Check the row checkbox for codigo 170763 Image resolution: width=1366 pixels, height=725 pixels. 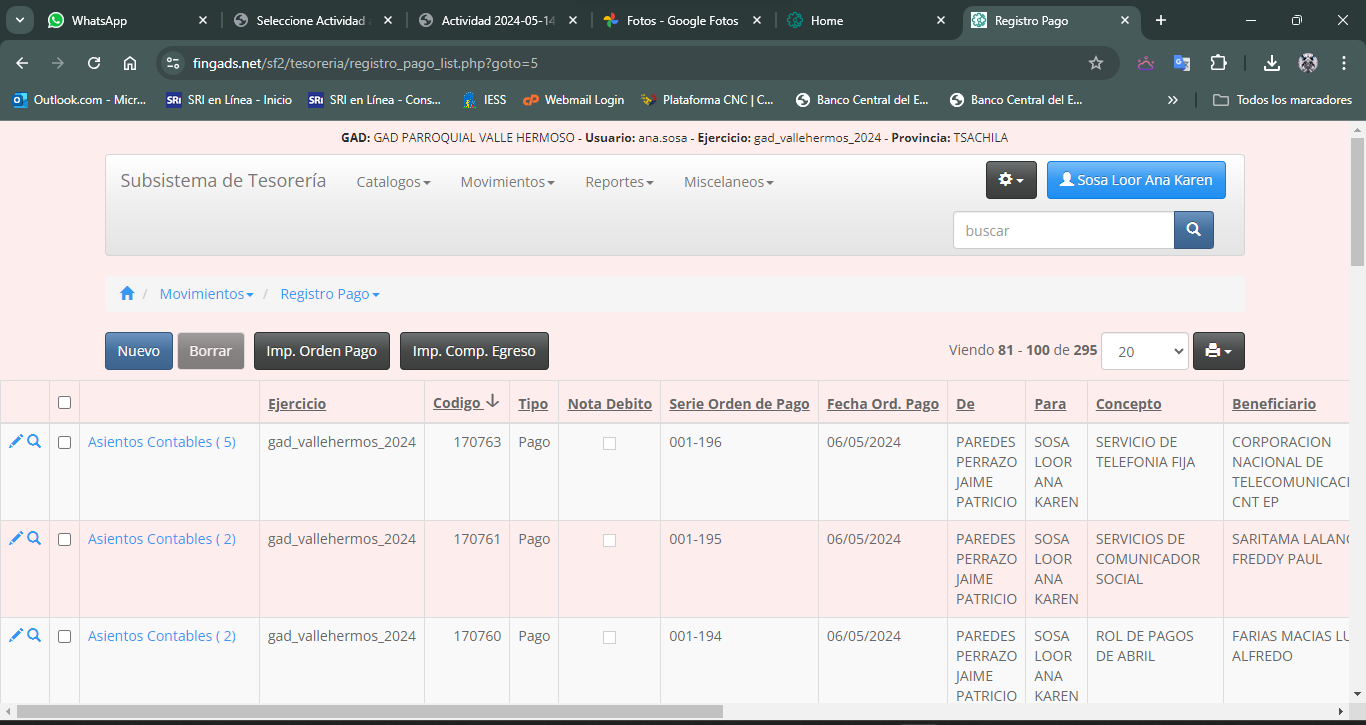[65, 442]
